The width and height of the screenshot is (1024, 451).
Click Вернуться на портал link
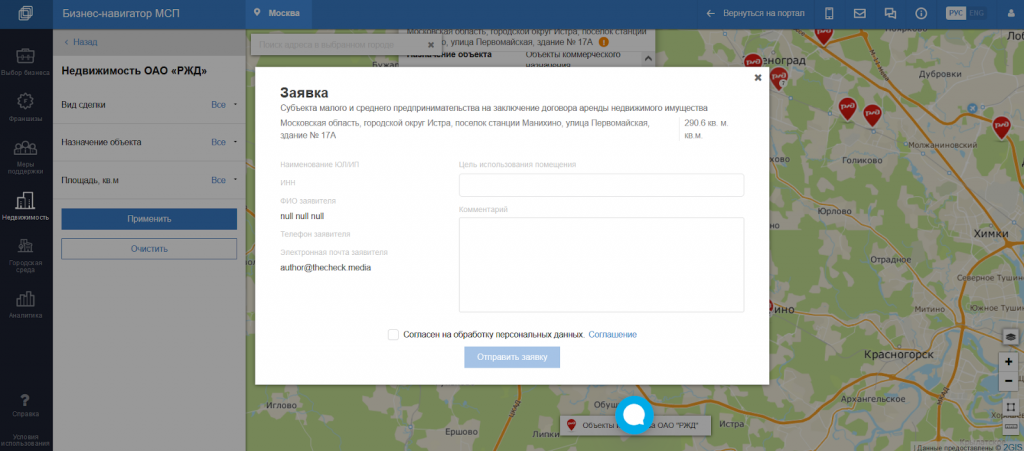[x=756, y=13]
